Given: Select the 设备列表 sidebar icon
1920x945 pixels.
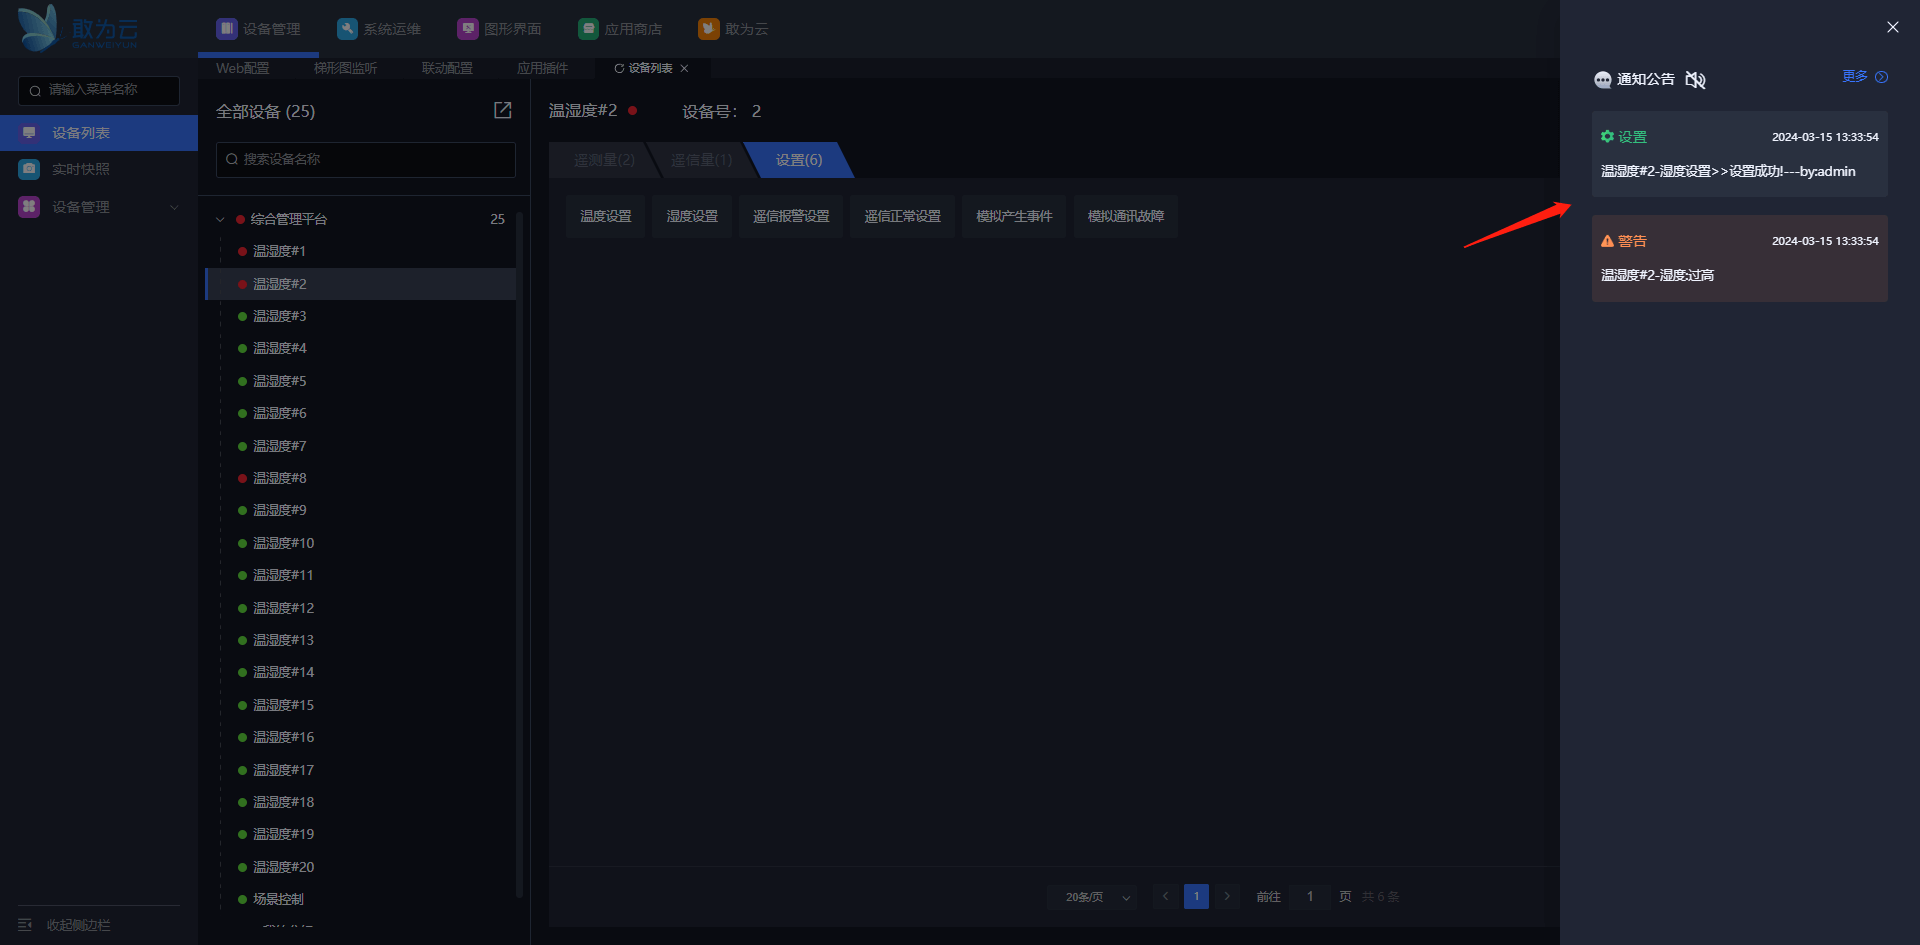Looking at the screenshot, I should (29, 133).
